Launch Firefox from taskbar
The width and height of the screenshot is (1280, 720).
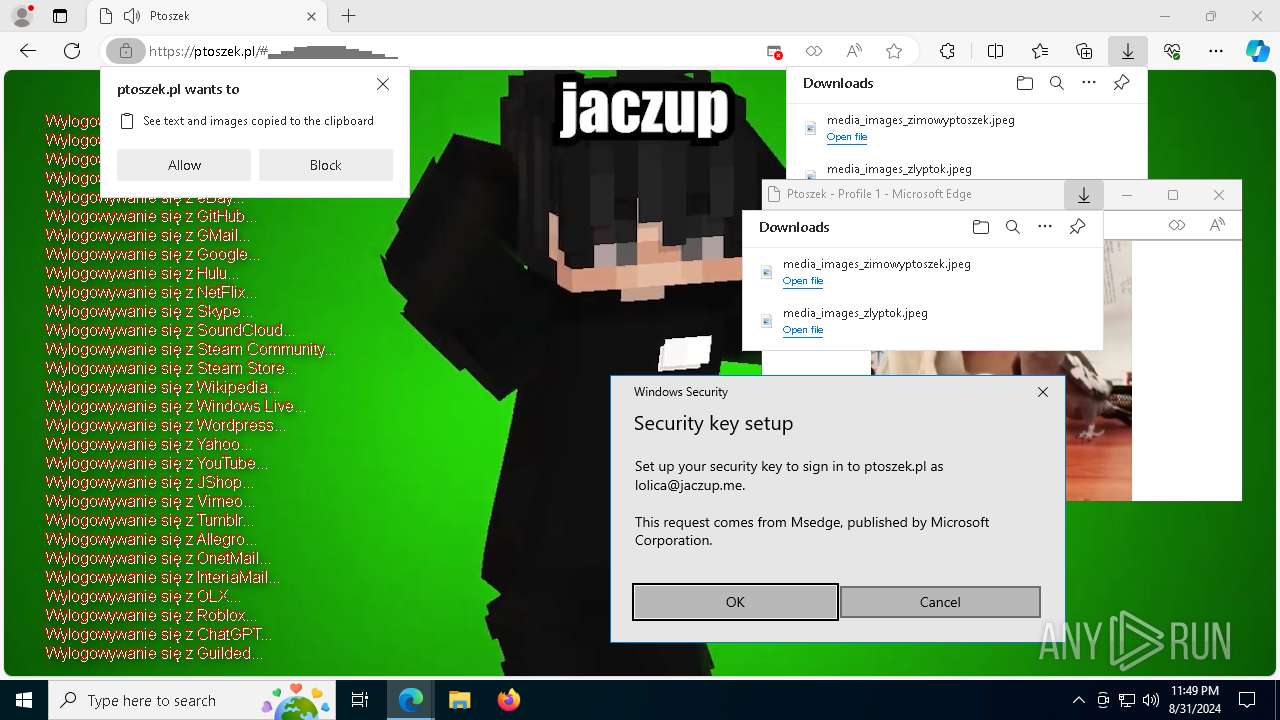(509, 700)
